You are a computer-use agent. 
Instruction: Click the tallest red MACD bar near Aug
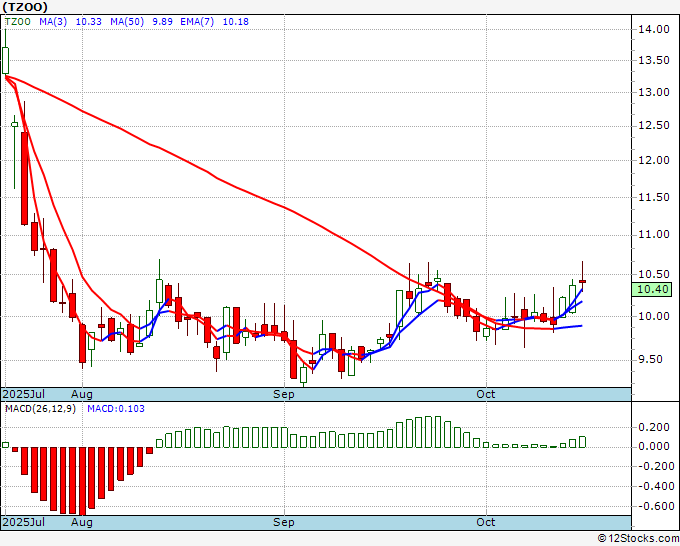click(x=82, y=481)
